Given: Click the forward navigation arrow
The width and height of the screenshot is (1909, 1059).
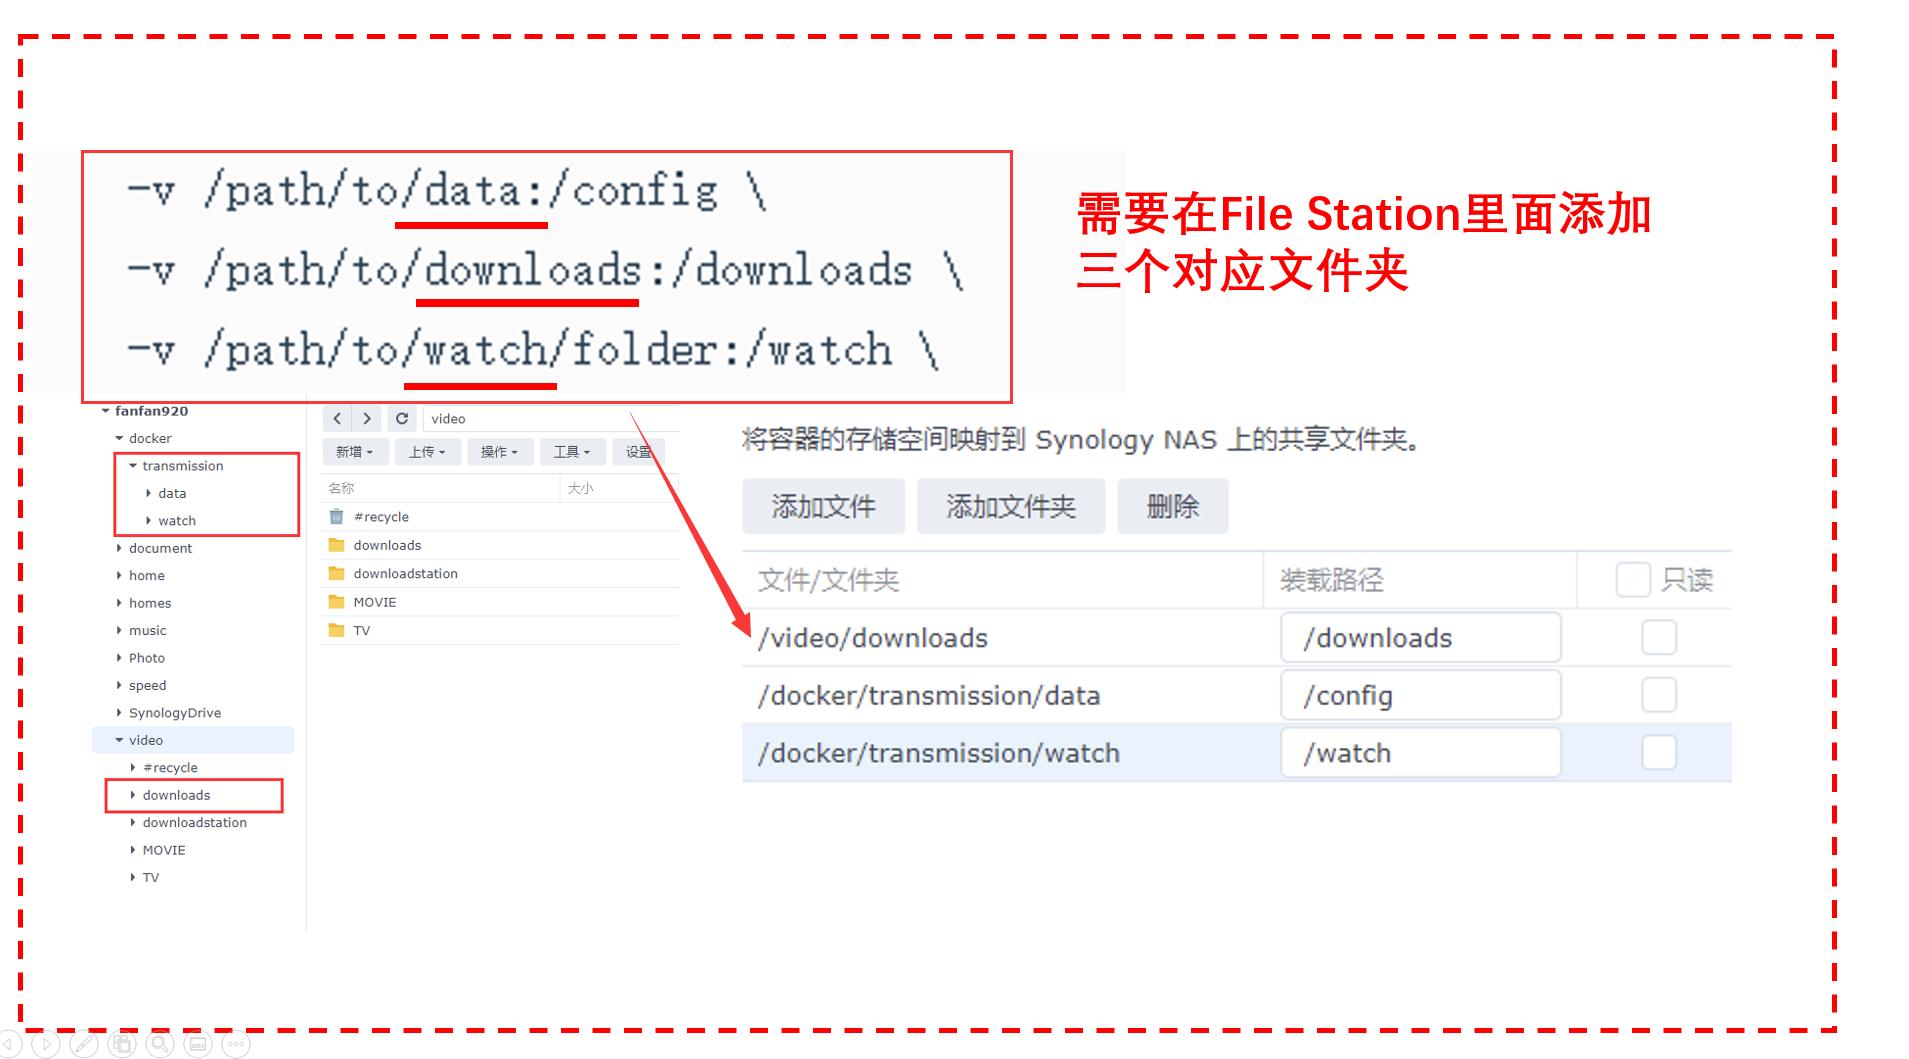Looking at the screenshot, I should (368, 418).
